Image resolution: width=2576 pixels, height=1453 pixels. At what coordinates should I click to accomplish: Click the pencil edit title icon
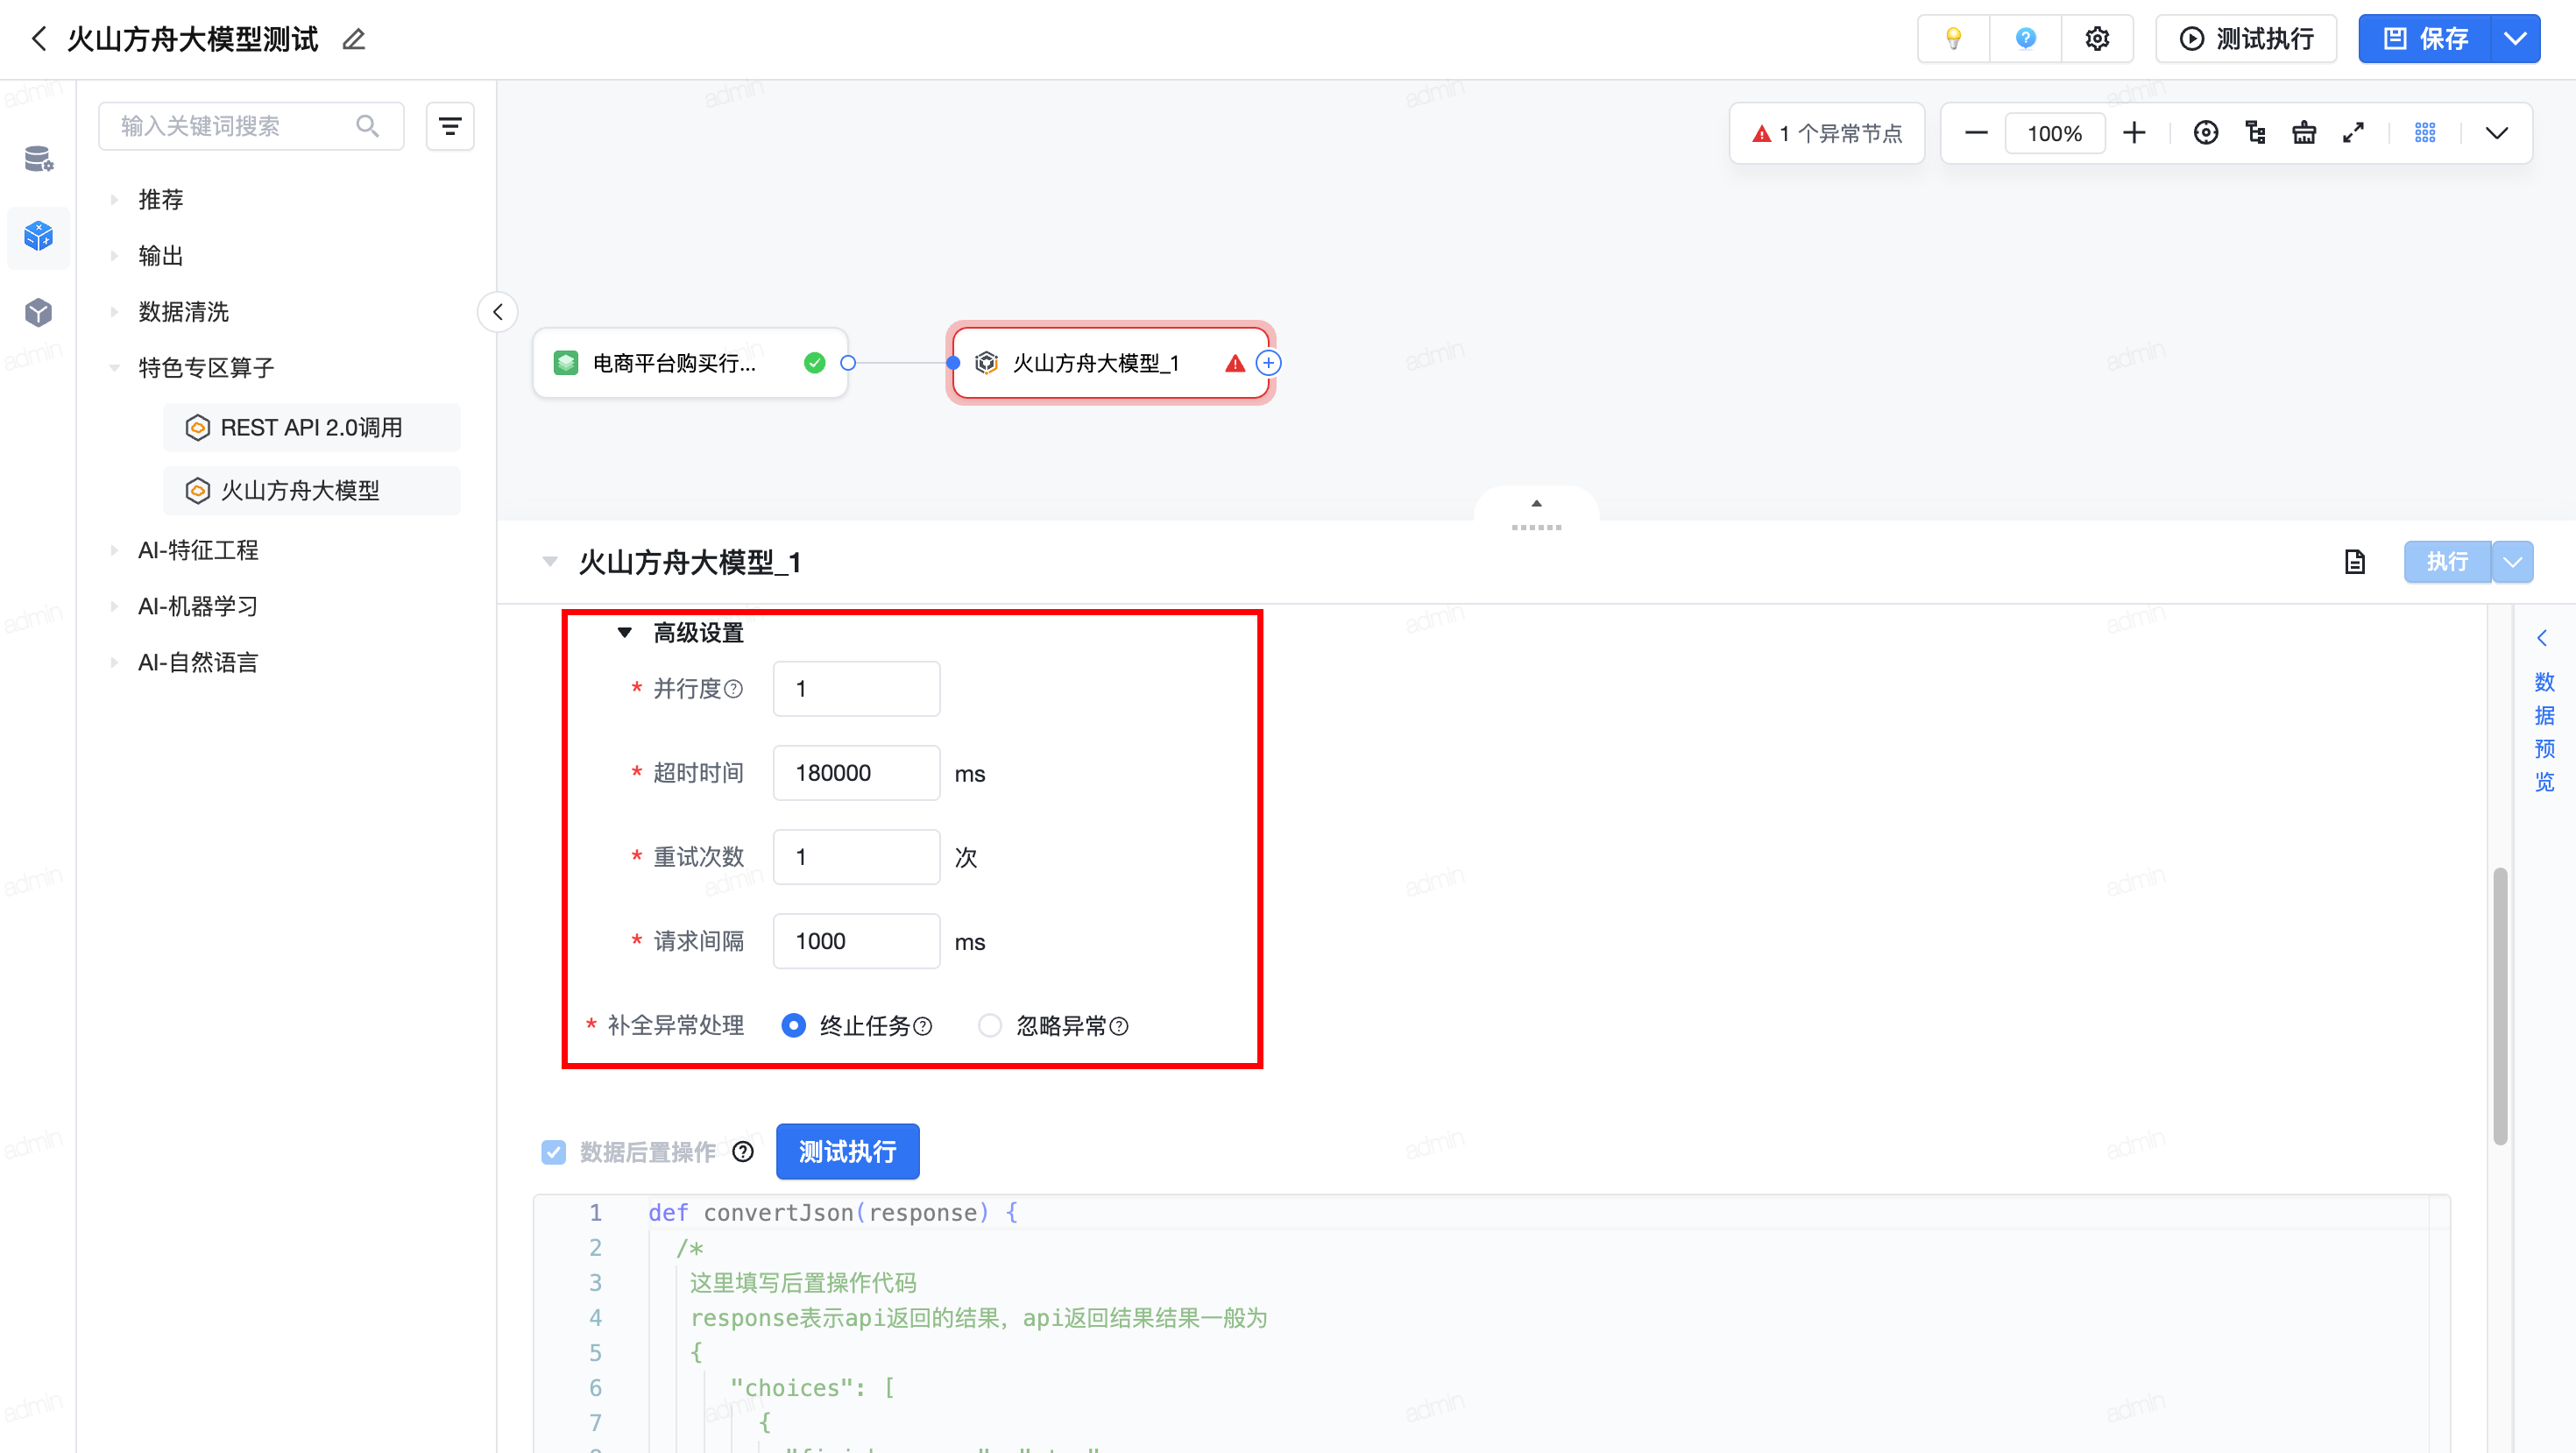tap(354, 40)
